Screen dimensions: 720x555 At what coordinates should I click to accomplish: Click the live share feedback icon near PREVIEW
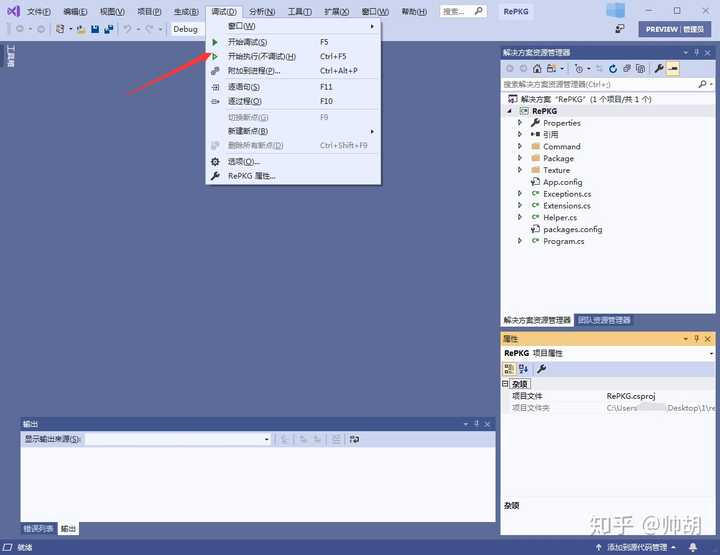point(620,29)
